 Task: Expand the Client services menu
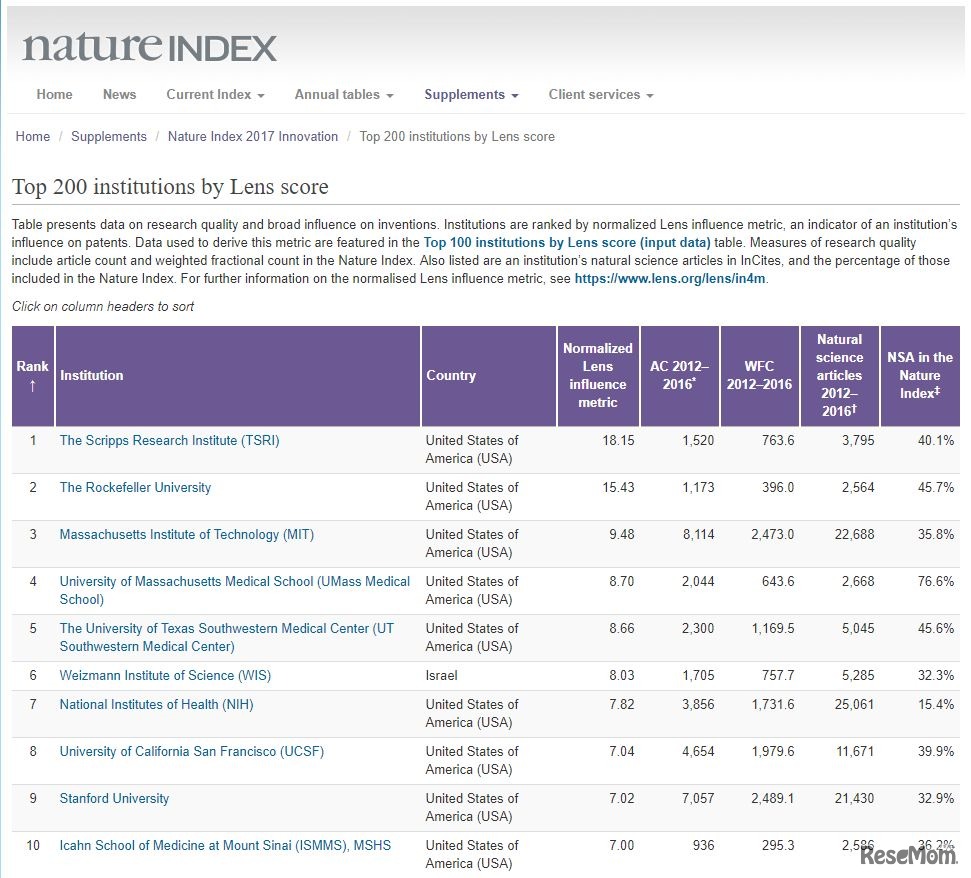600,95
